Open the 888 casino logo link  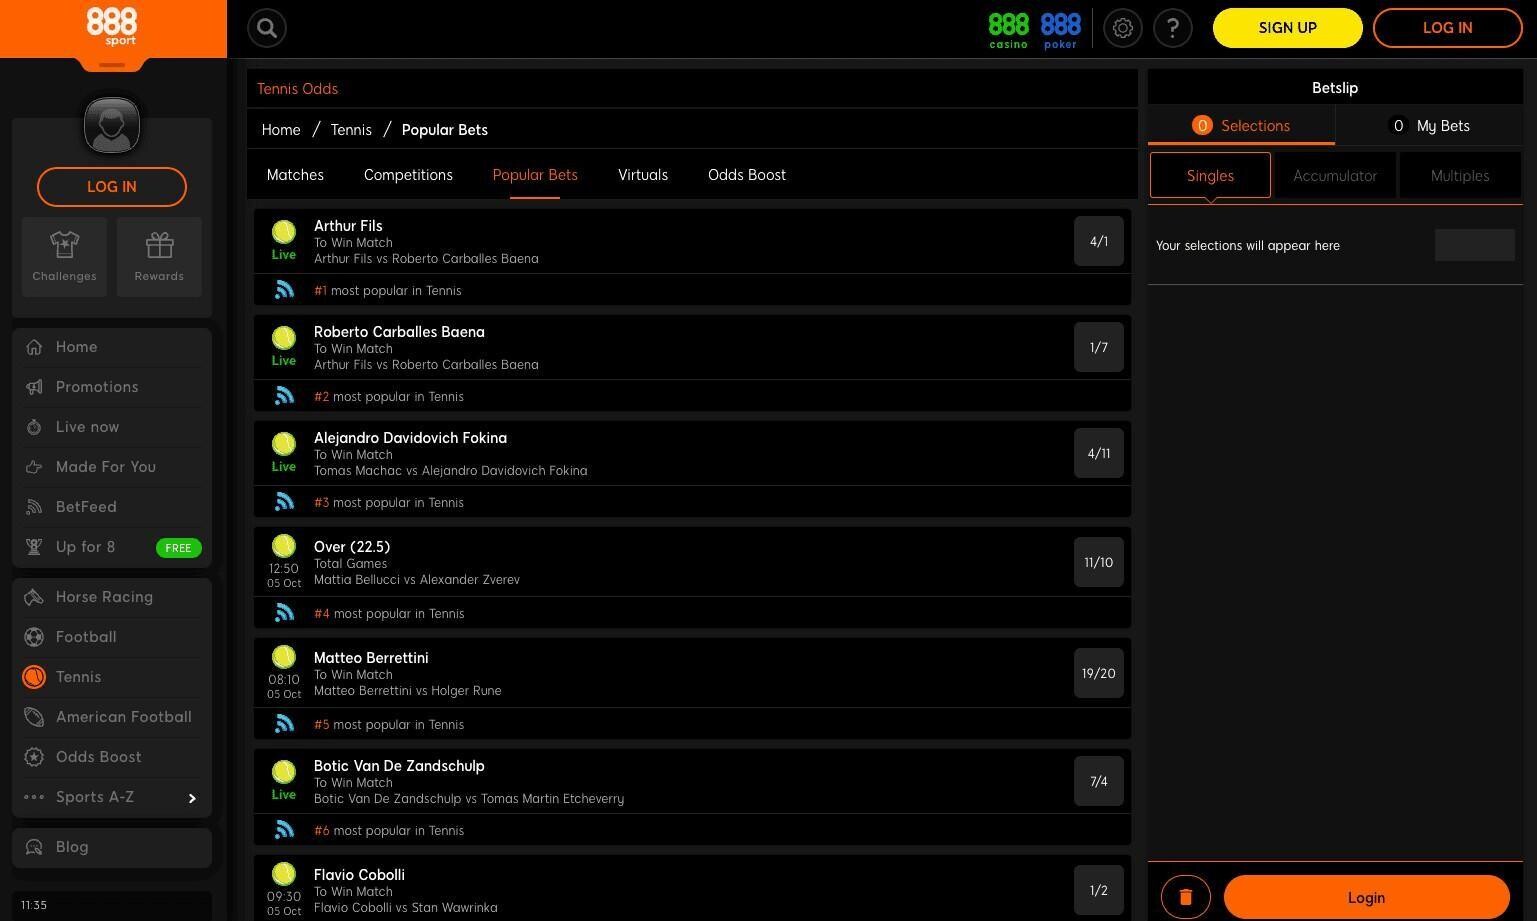click(x=1008, y=30)
